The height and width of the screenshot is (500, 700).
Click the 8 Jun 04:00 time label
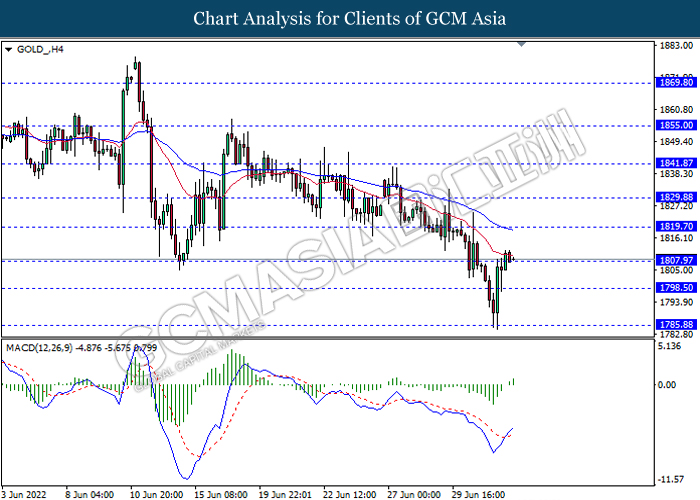tap(89, 495)
